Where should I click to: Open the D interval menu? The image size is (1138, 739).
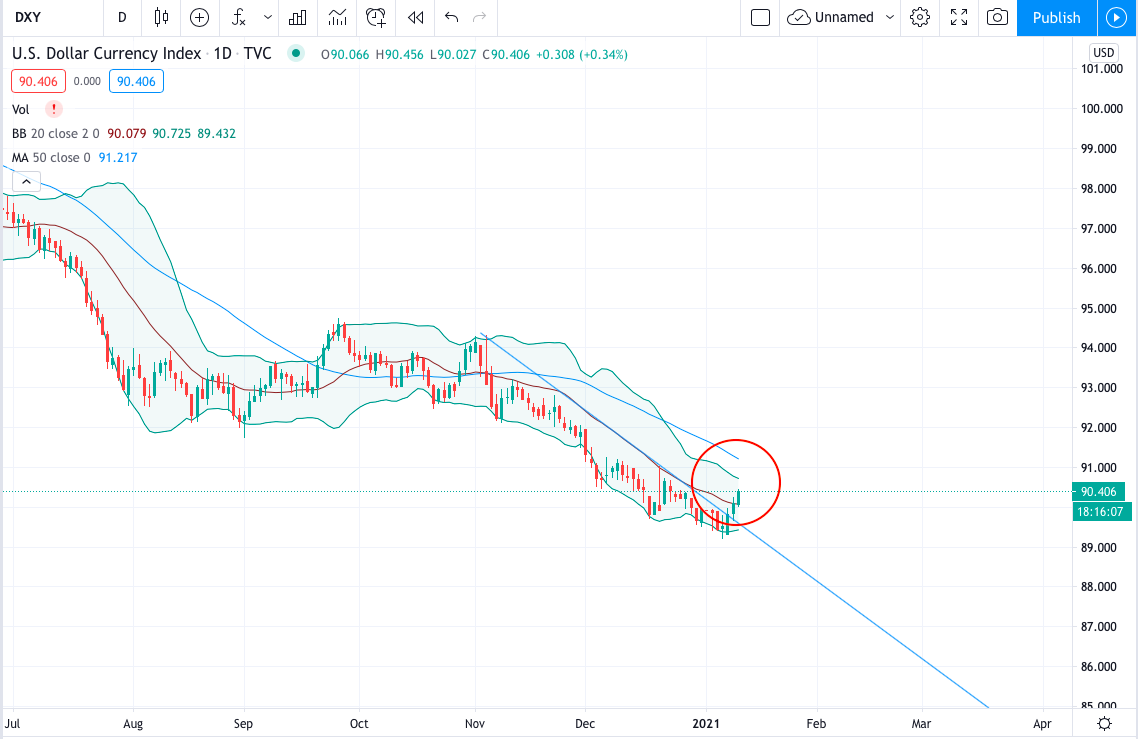pyautogui.click(x=120, y=18)
